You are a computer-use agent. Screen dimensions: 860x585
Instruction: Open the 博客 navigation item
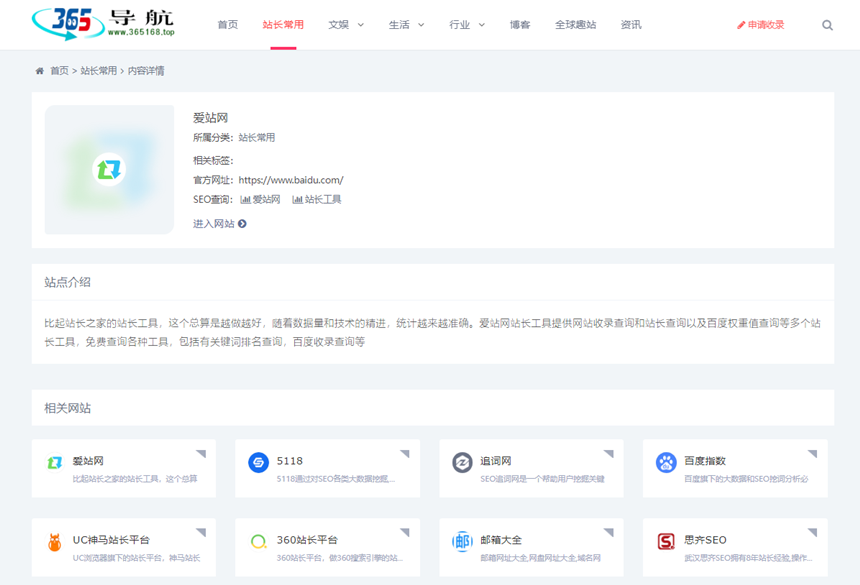point(520,25)
